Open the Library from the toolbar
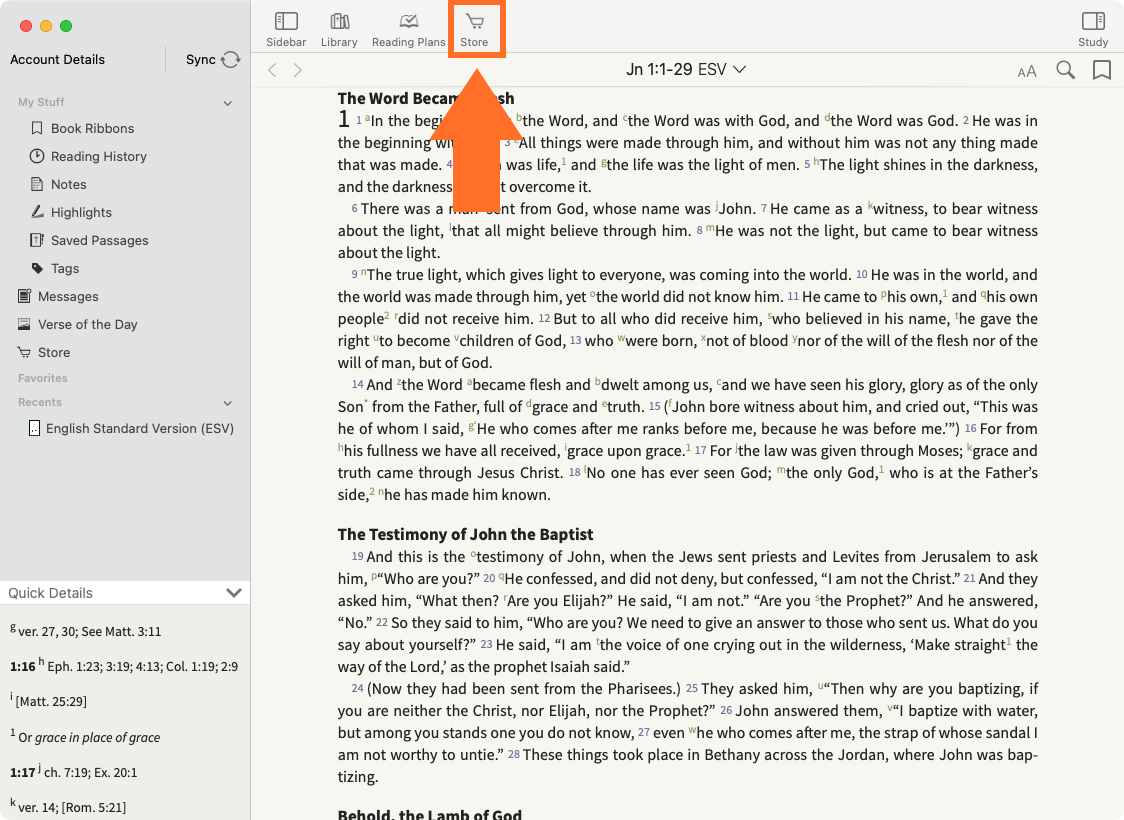 pyautogui.click(x=339, y=29)
